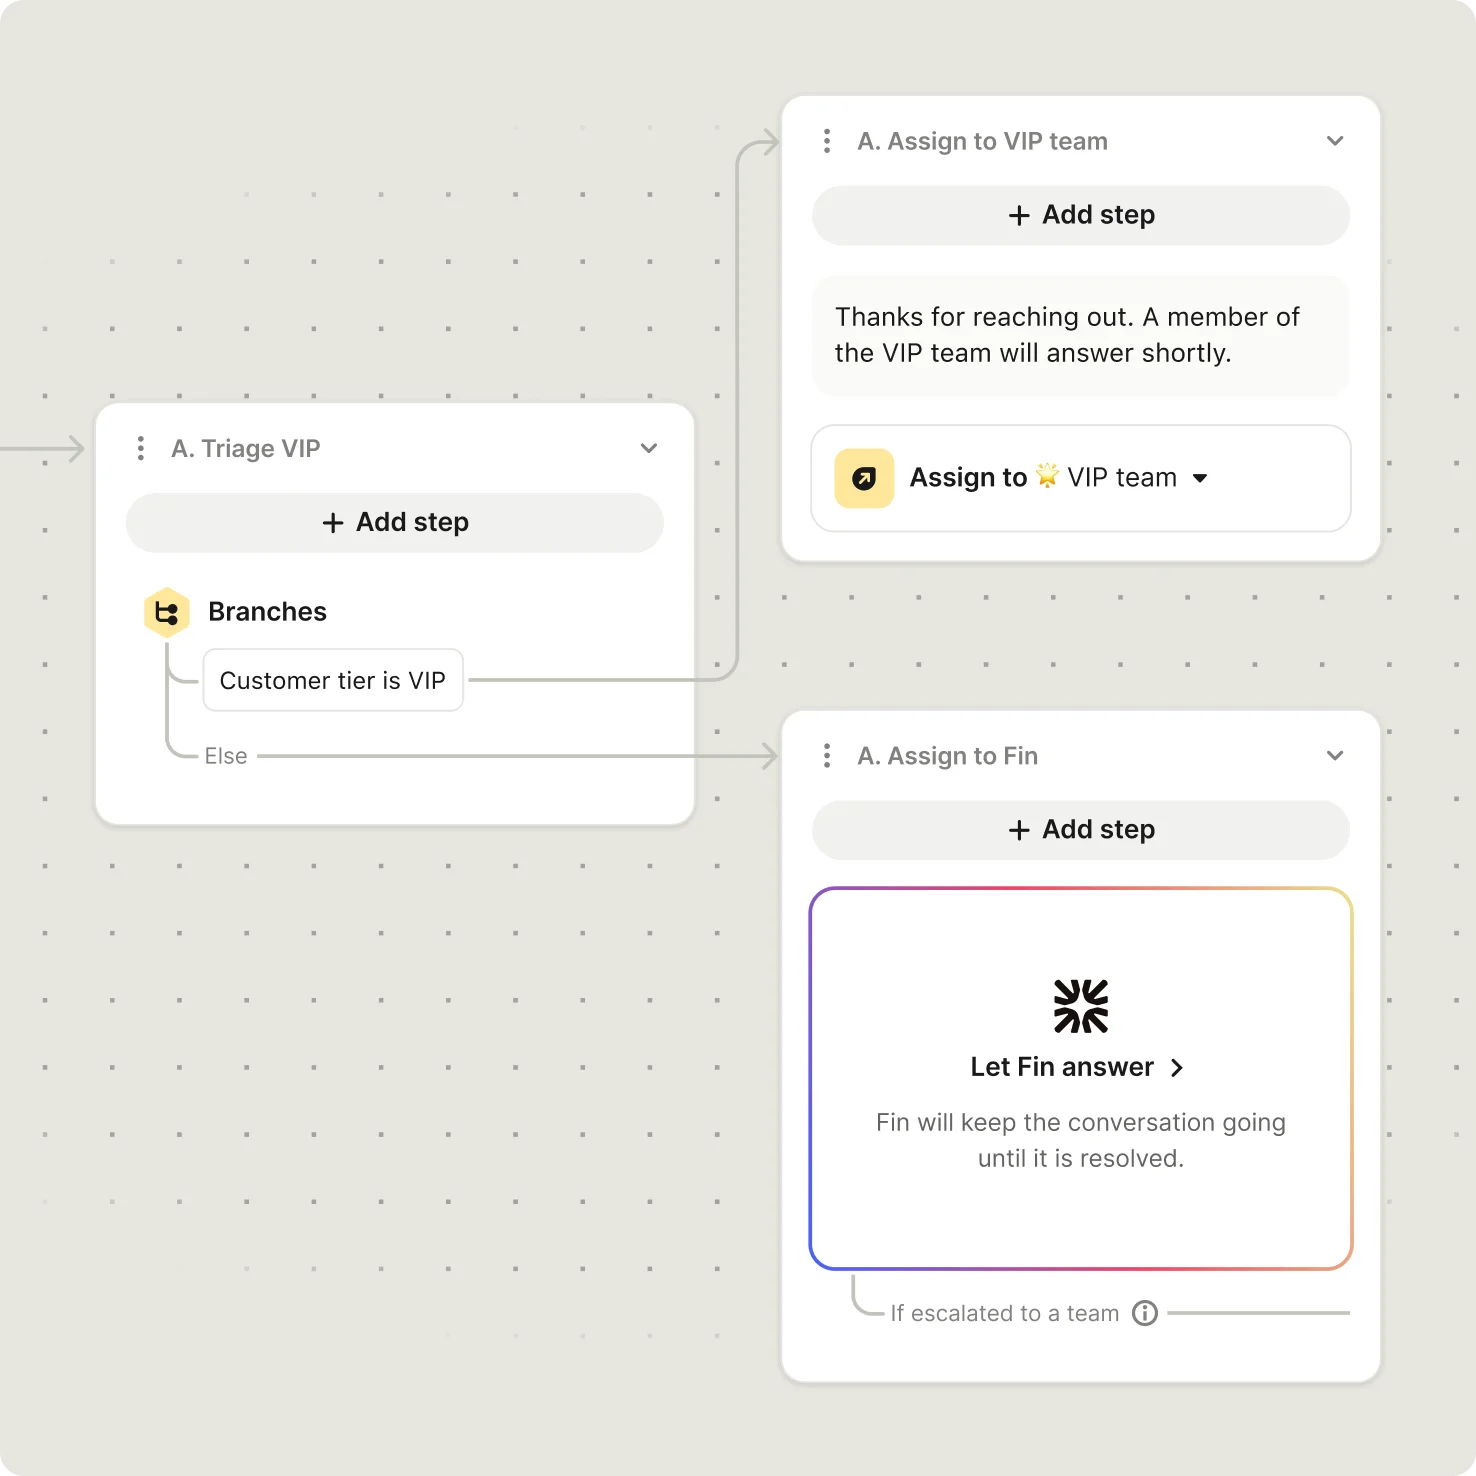Click the If escalated to a team label
Image resolution: width=1476 pixels, height=1476 pixels.
pyautogui.click(x=1004, y=1313)
